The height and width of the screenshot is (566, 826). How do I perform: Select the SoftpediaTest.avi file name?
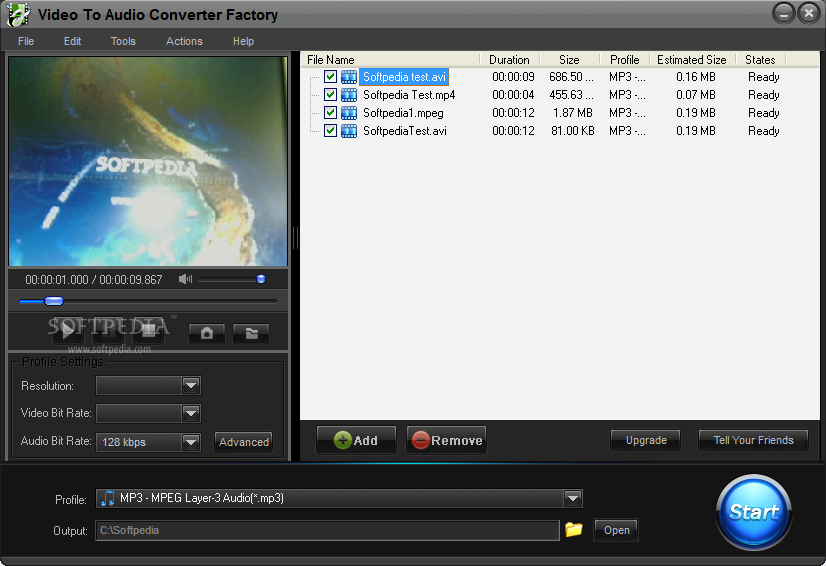tap(405, 131)
